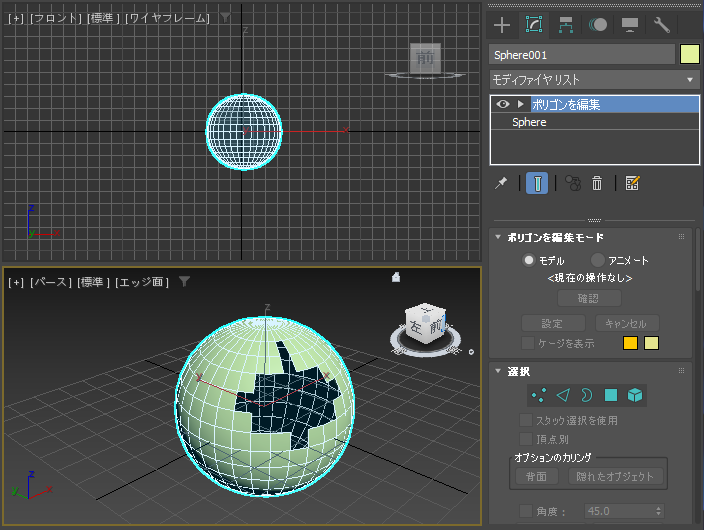Select the Border sub-object level icon
This screenshot has width=704, height=530.
click(587, 395)
